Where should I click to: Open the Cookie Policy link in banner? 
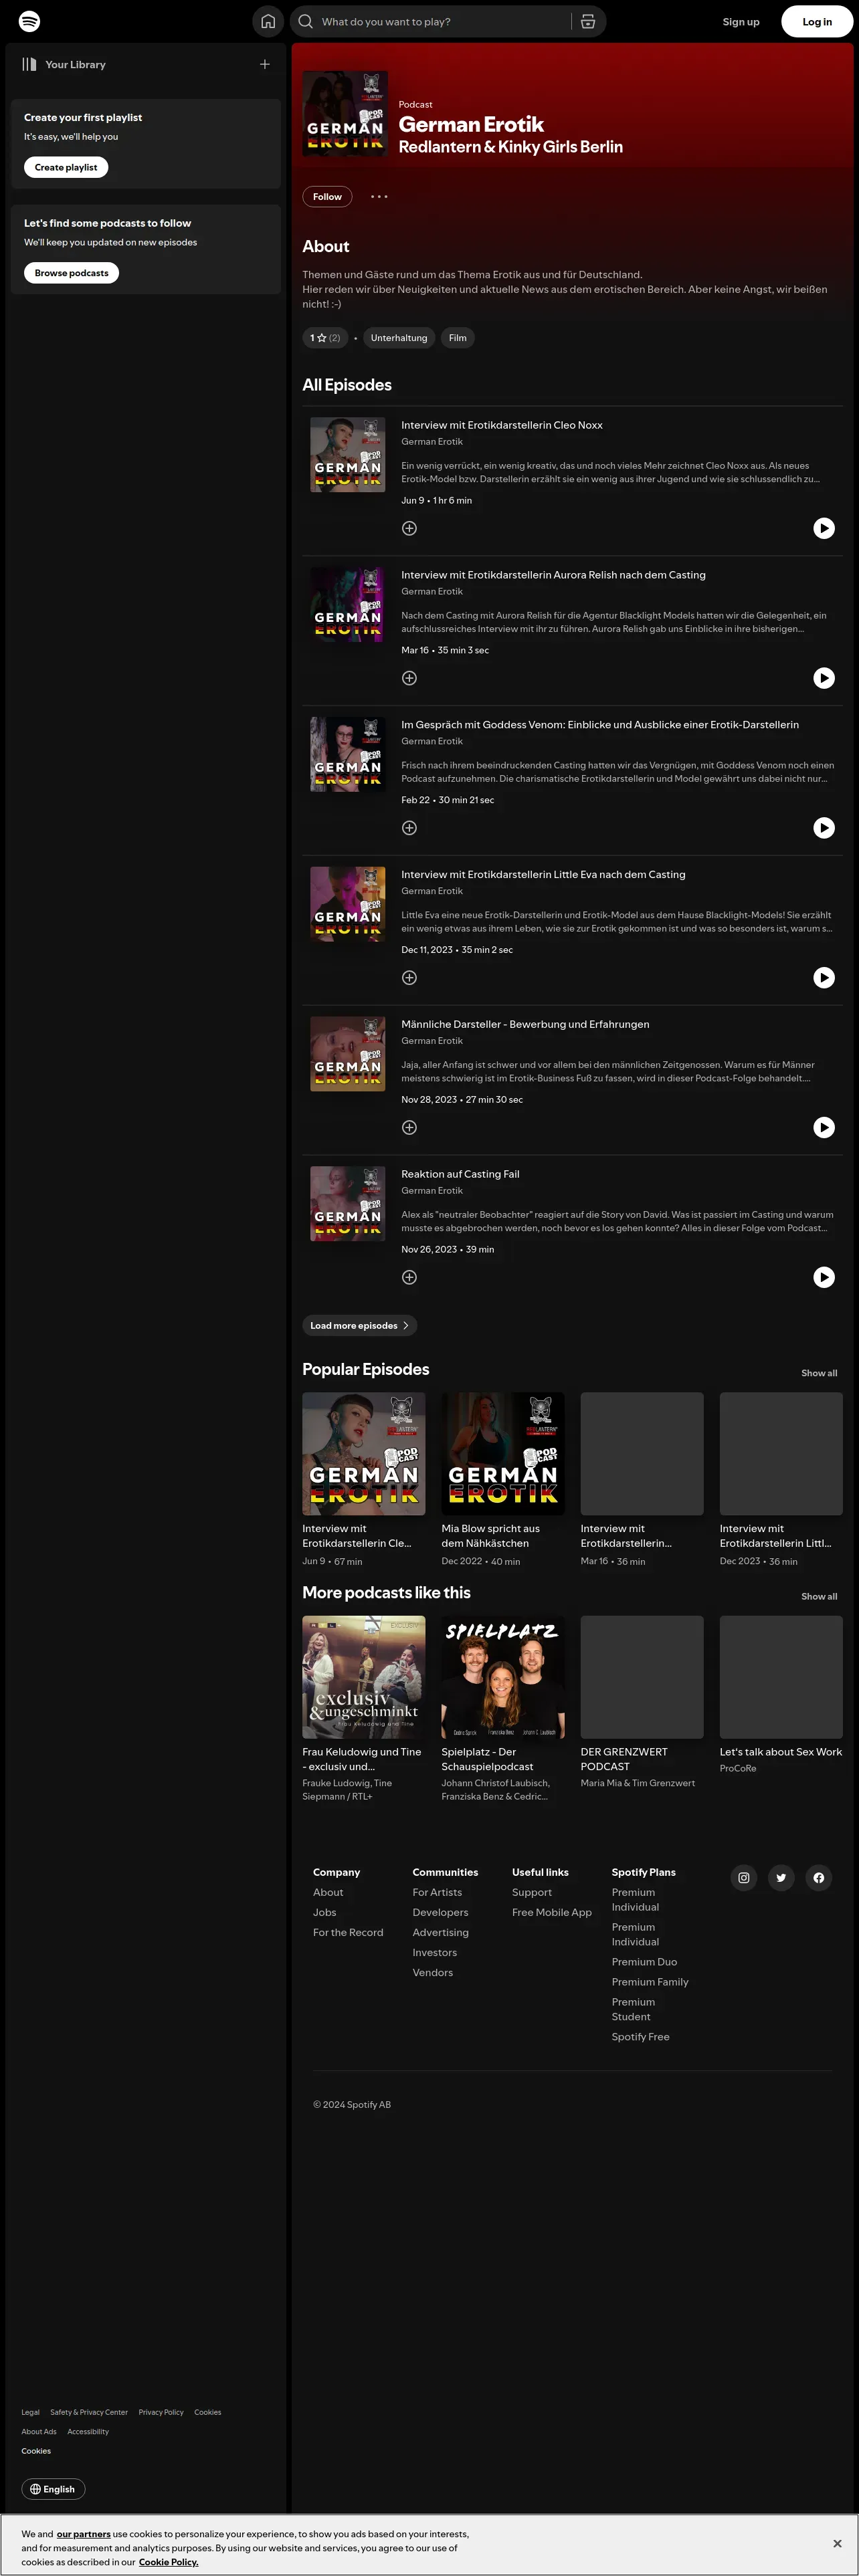coord(168,2562)
